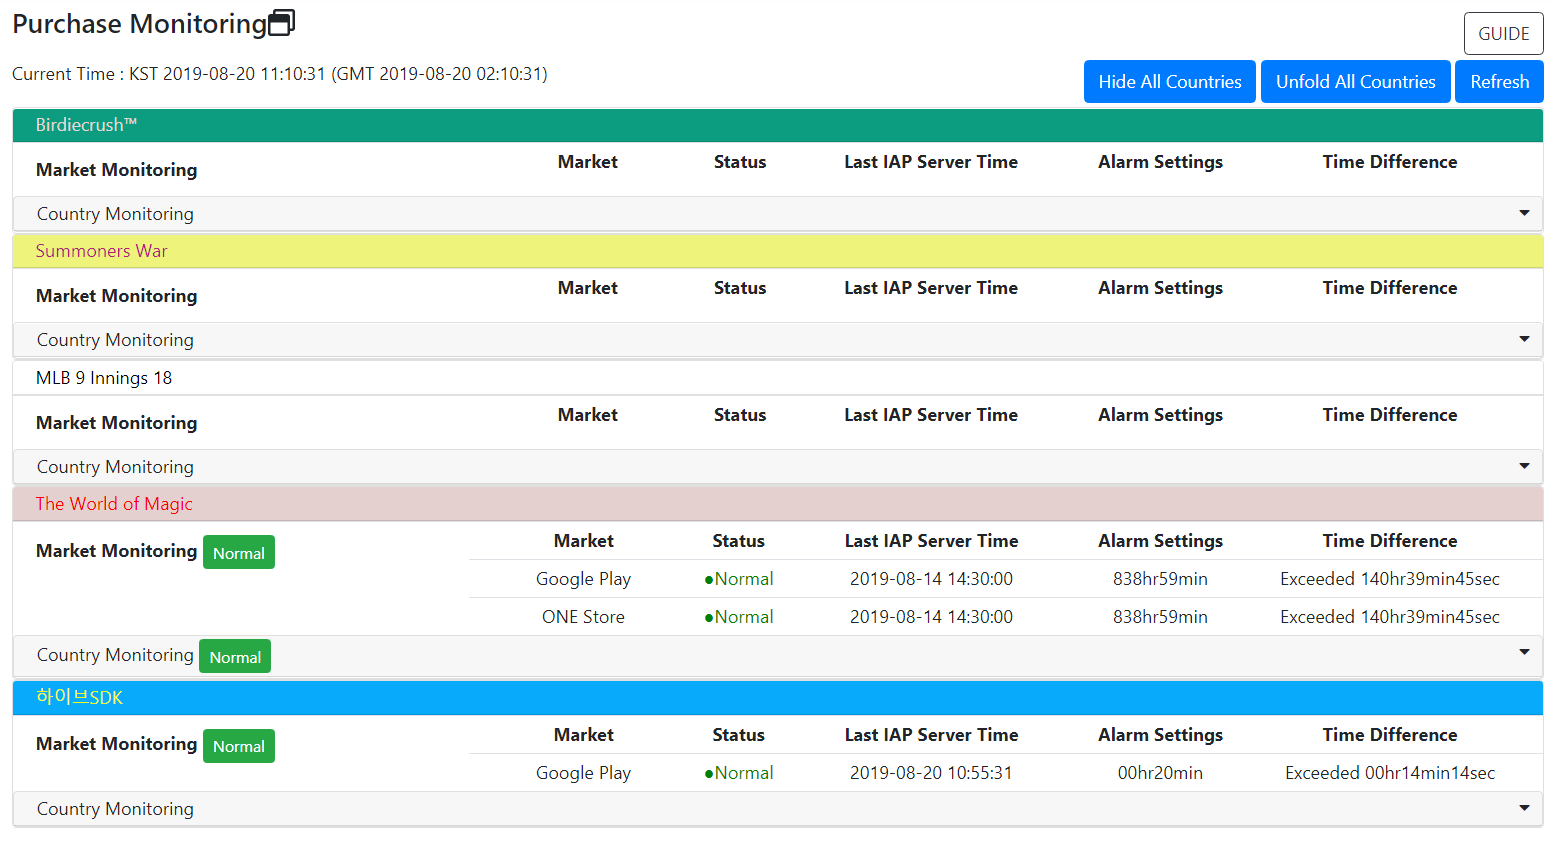Click Market header in 하이브SDK section

pyautogui.click(x=583, y=735)
